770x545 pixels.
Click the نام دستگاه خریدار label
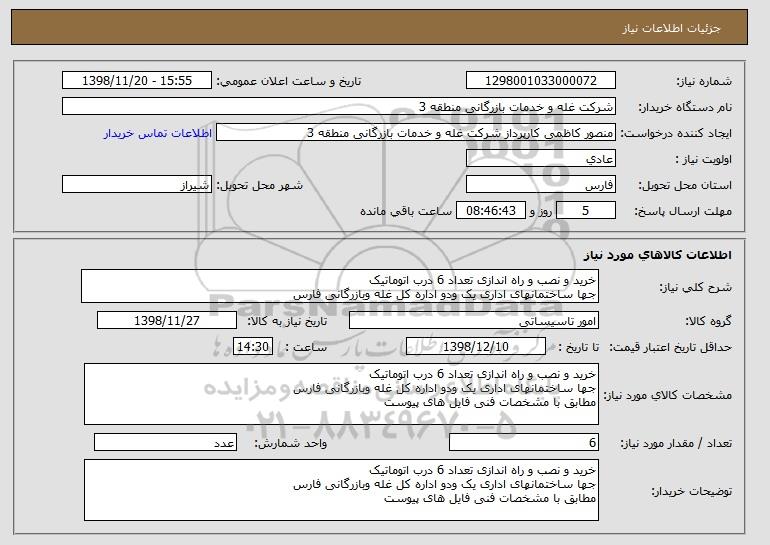point(685,107)
